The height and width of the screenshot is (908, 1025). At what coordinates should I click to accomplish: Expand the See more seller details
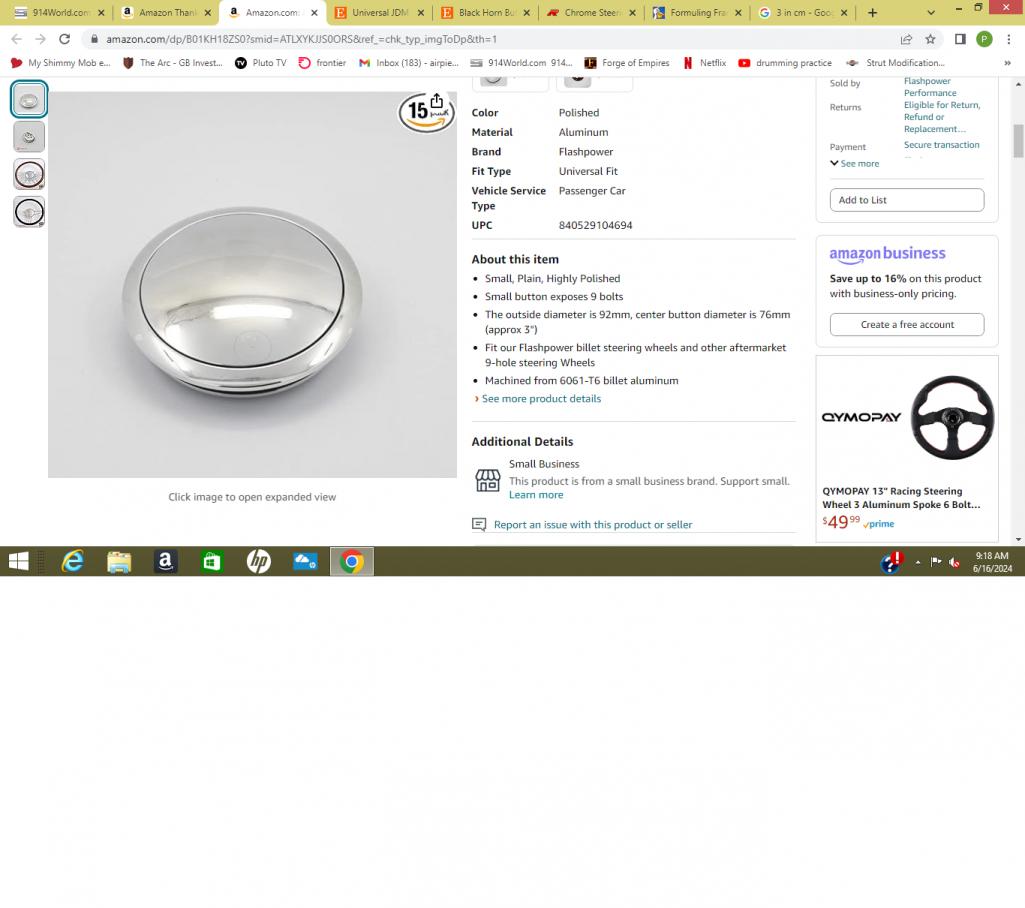(x=855, y=163)
